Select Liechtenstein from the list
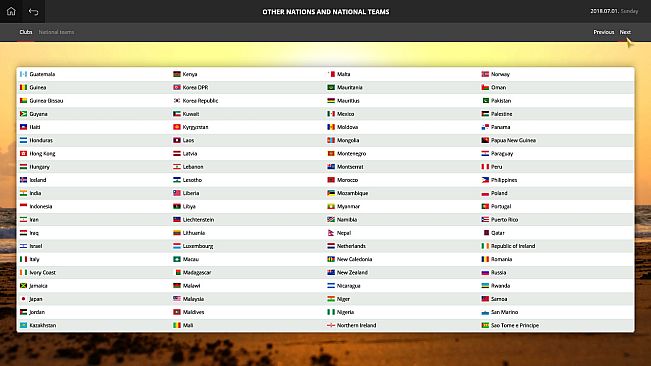Image resolution: width=651 pixels, height=366 pixels. (198, 220)
